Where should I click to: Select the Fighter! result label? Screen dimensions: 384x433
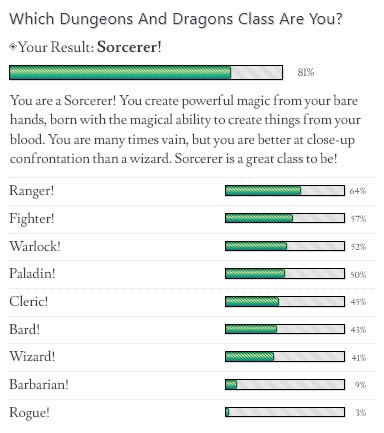[32, 219]
